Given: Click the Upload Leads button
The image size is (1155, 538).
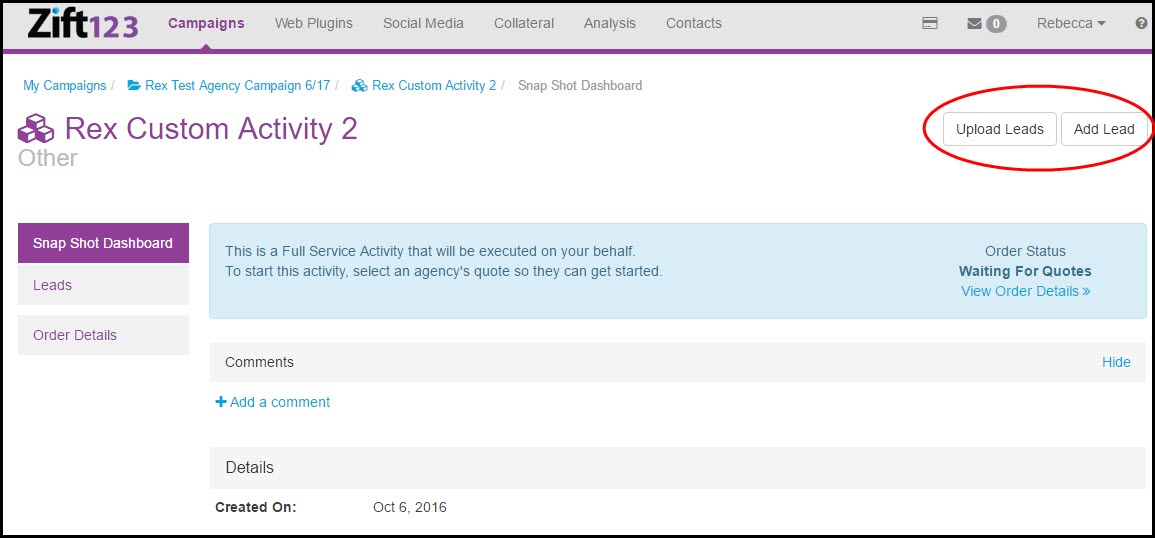Looking at the screenshot, I should click(999, 129).
